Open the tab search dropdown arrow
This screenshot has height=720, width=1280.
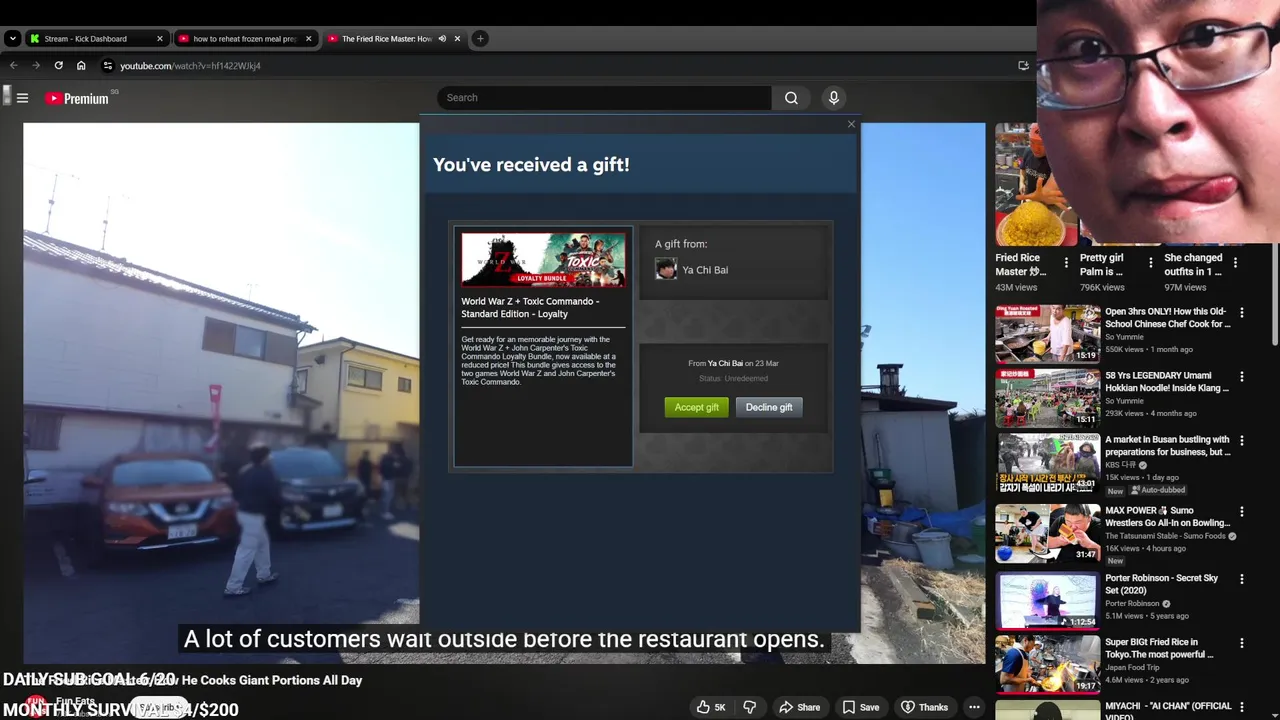click(12, 39)
